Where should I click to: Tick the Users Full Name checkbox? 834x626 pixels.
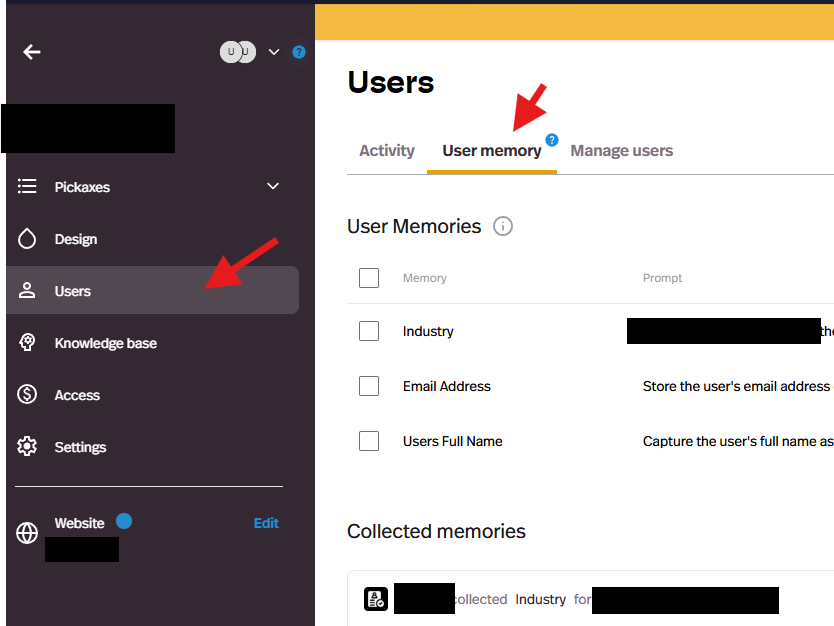369,441
